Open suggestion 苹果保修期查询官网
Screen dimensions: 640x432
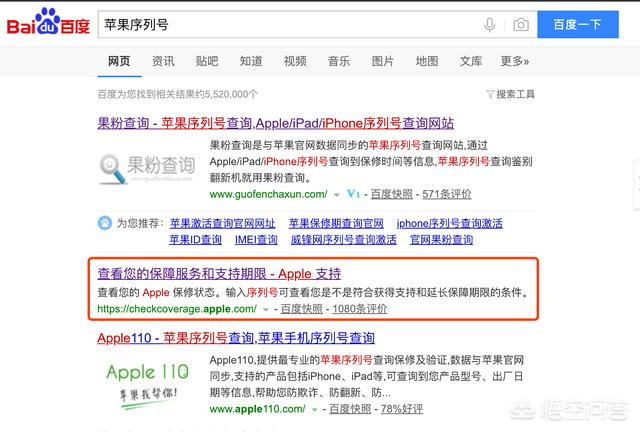pos(336,223)
